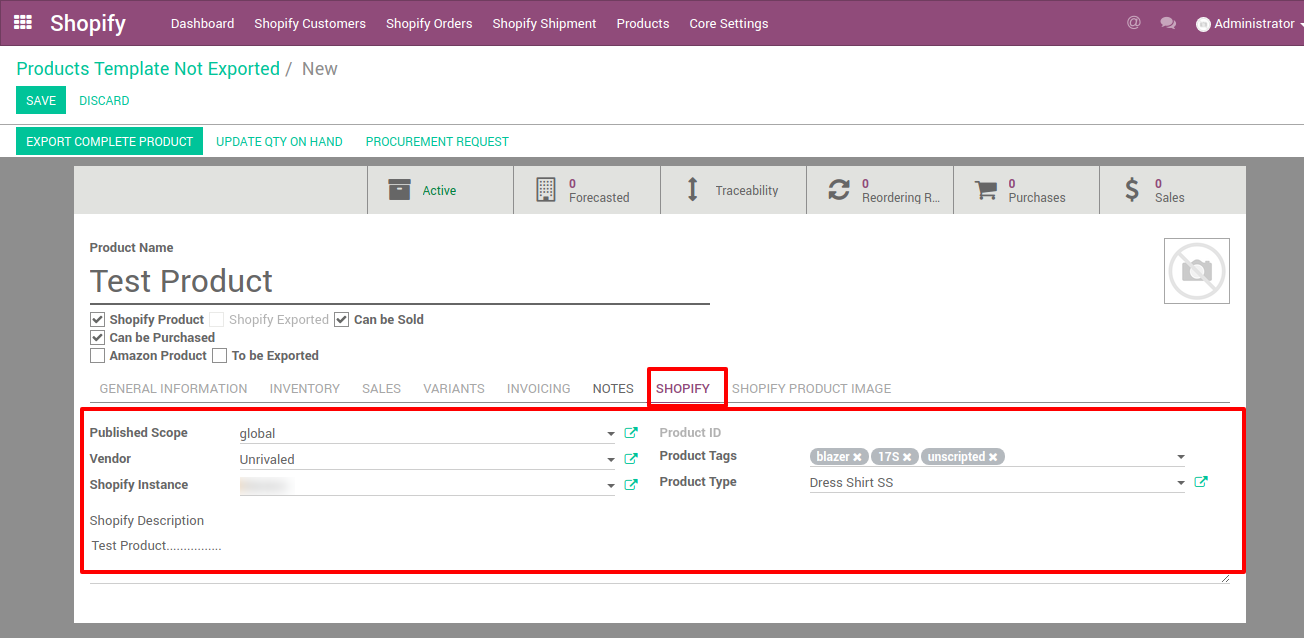Click the Administrator avatar icon
The width and height of the screenshot is (1304, 638).
coord(1203,24)
